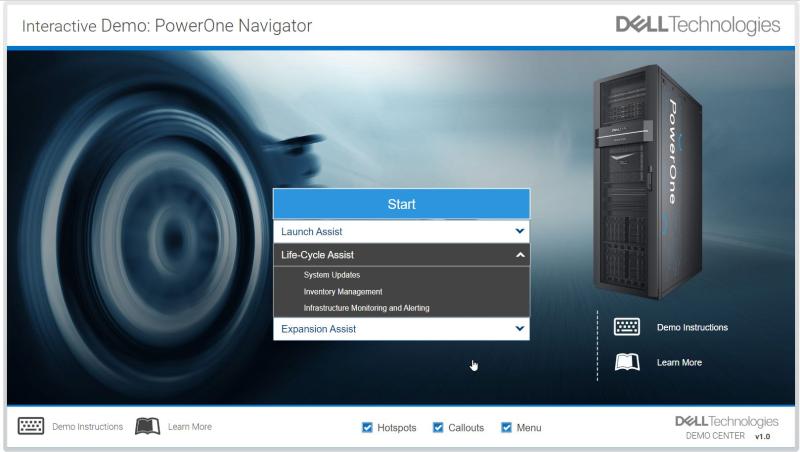This screenshot has width=800, height=452.
Task: Click the Hotspots label text
Action: click(x=396, y=428)
